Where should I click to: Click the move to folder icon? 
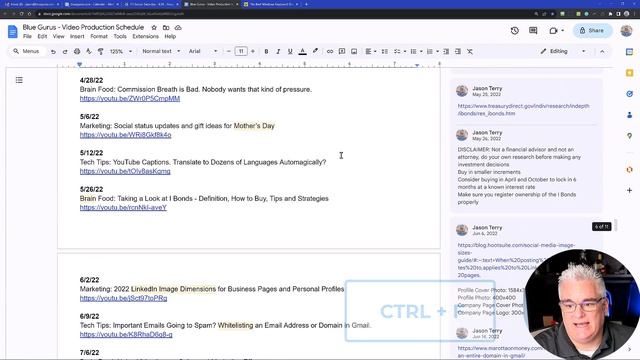[x=166, y=28]
